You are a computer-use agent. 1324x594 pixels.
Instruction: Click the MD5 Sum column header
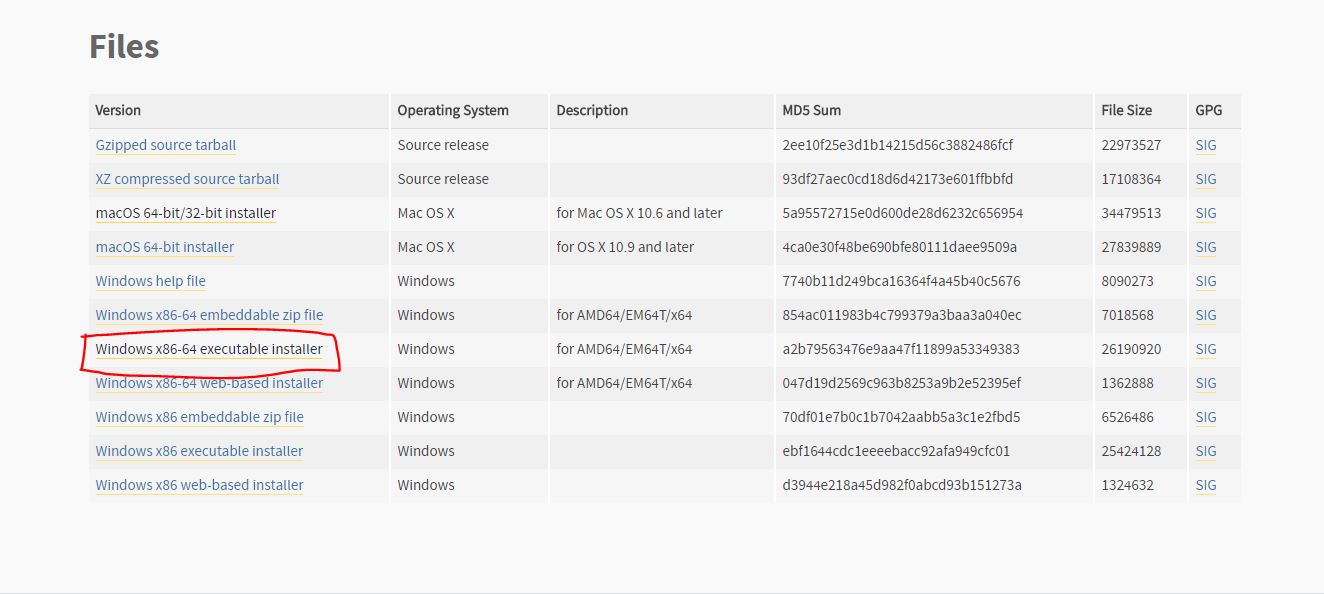coord(811,110)
